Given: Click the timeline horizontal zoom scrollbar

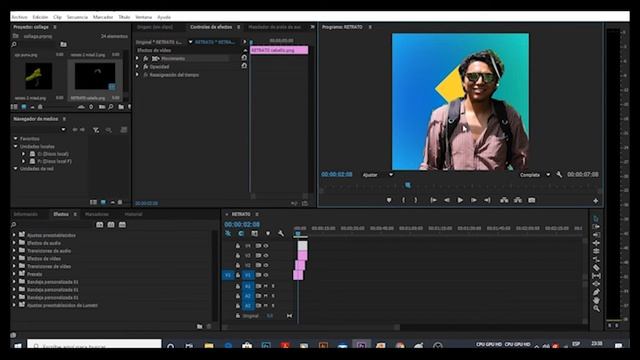Looking at the screenshot, I should pyautogui.click(x=312, y=327).
